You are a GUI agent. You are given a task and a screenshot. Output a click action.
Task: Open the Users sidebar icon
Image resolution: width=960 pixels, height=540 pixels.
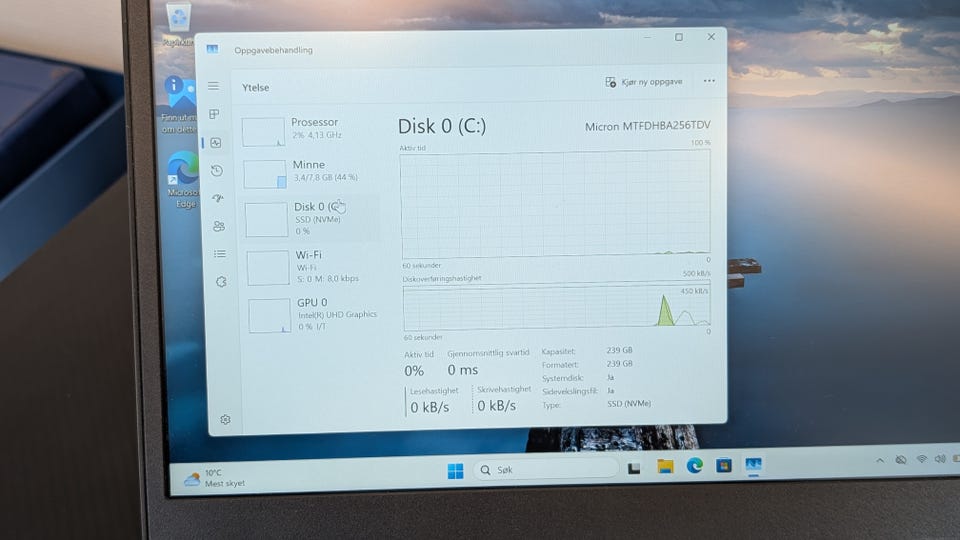point(219,227)
